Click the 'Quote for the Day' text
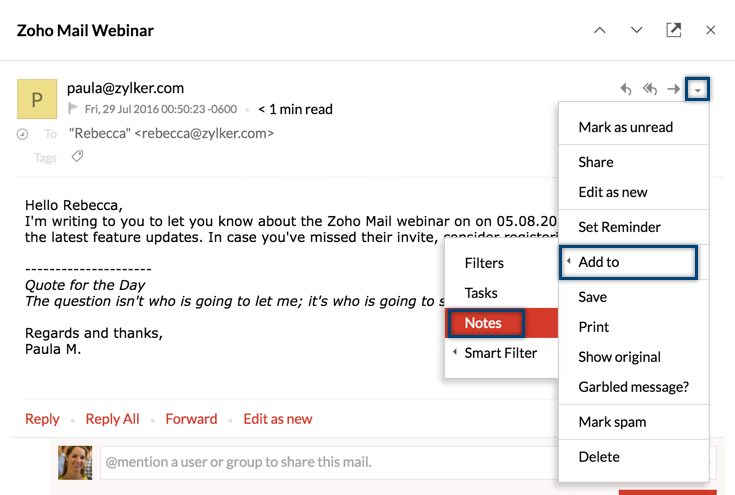The width and height of the screenshot is (735, 495). coord(85,285)
